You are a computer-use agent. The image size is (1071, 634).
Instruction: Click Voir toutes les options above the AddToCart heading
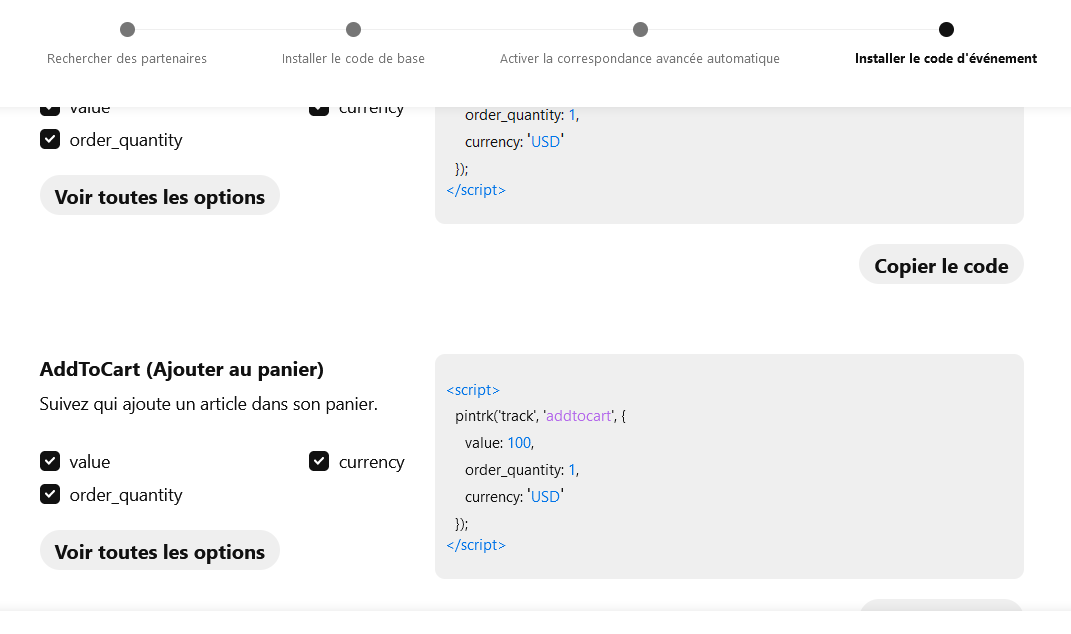[160, 195]
